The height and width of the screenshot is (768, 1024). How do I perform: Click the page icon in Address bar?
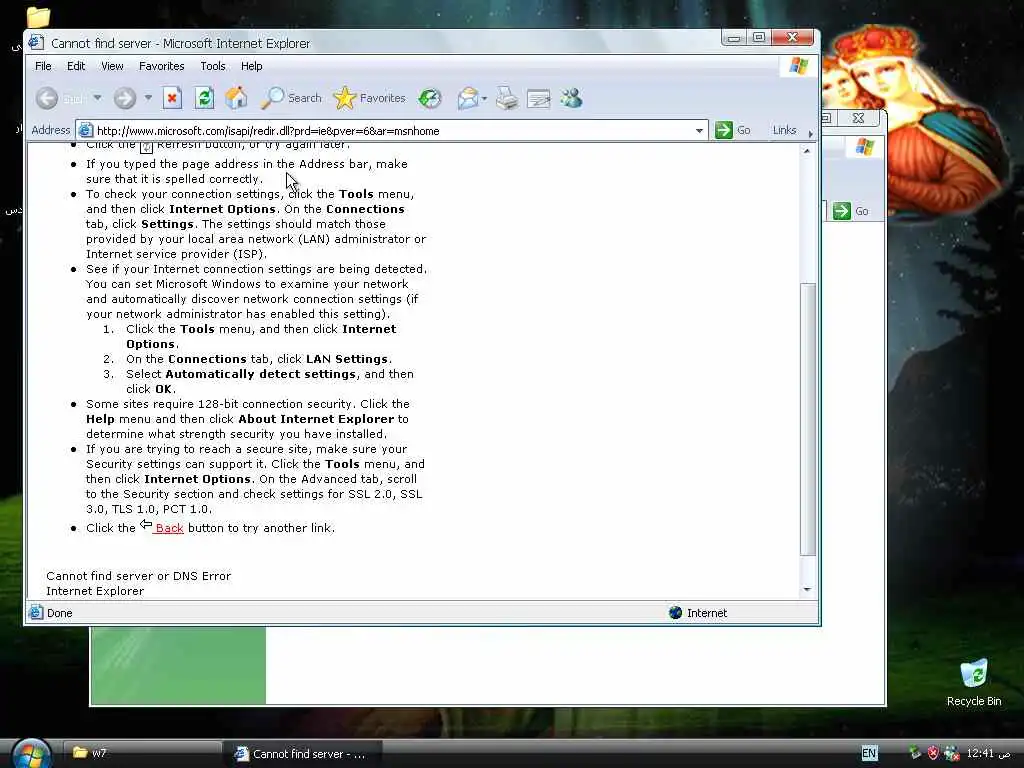(x=86, y=130)
